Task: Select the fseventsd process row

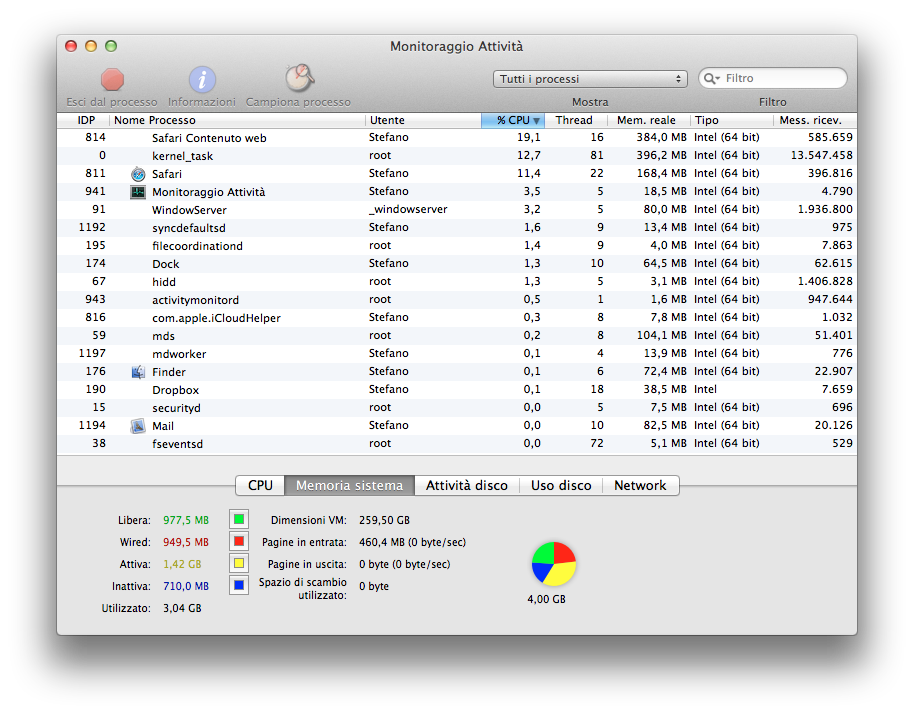Action: pos(456,444)
